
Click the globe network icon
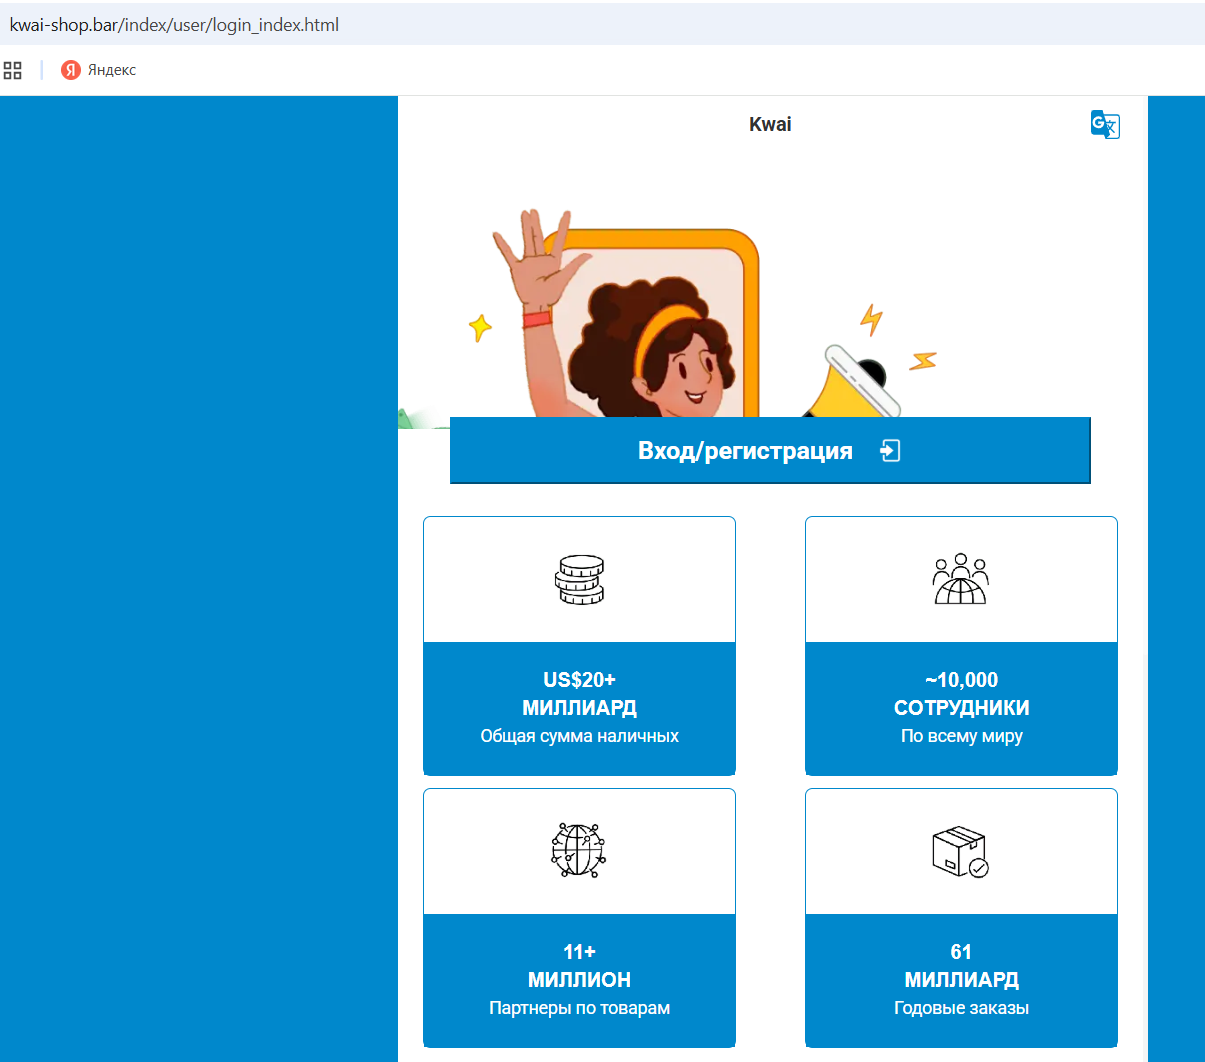(x=579, y=850)
